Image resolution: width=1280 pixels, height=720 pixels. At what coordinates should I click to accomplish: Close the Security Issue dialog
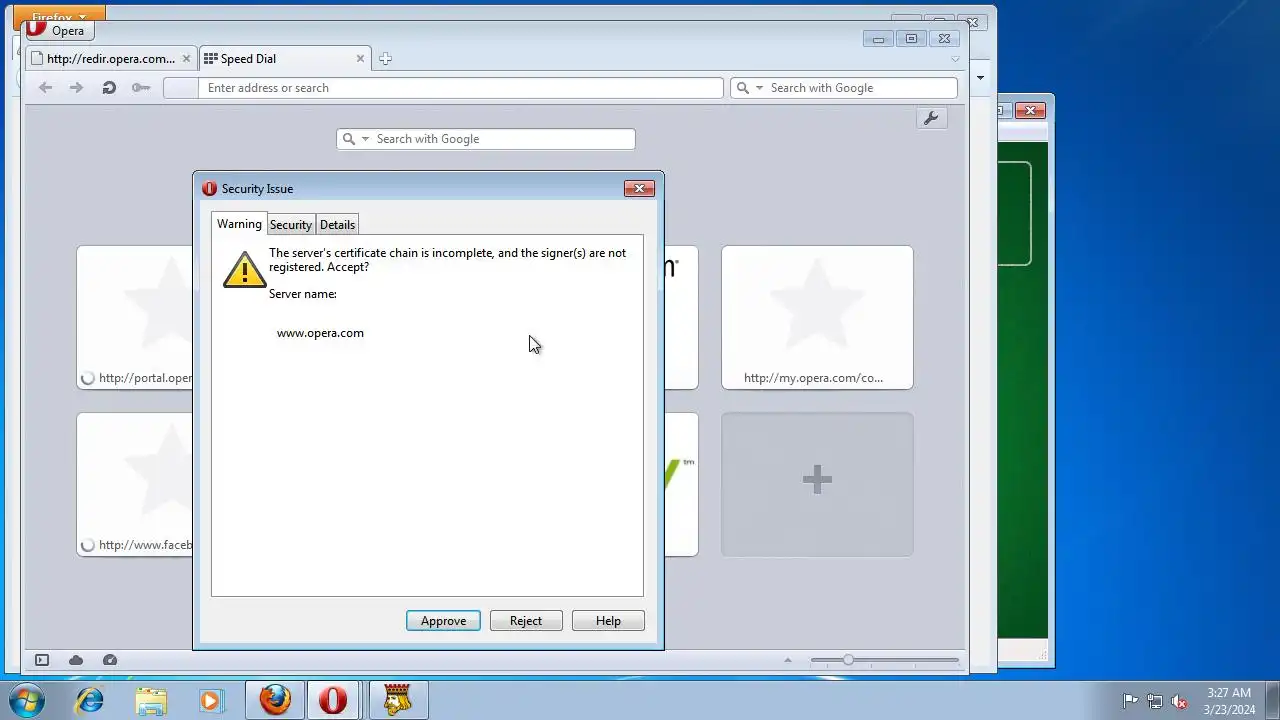click(x=639, y=188)
